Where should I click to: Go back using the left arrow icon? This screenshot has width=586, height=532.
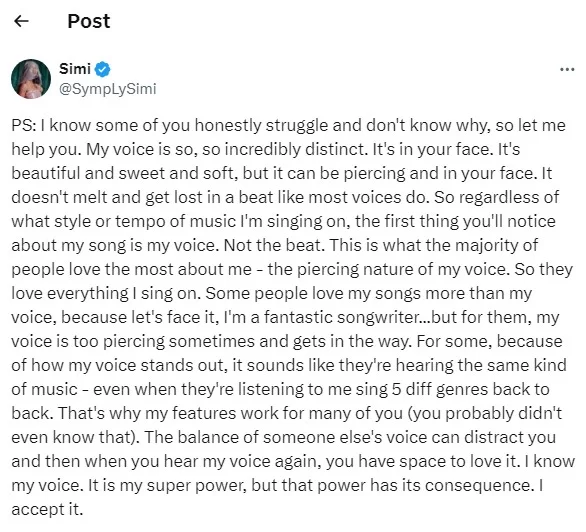point(21,21)
